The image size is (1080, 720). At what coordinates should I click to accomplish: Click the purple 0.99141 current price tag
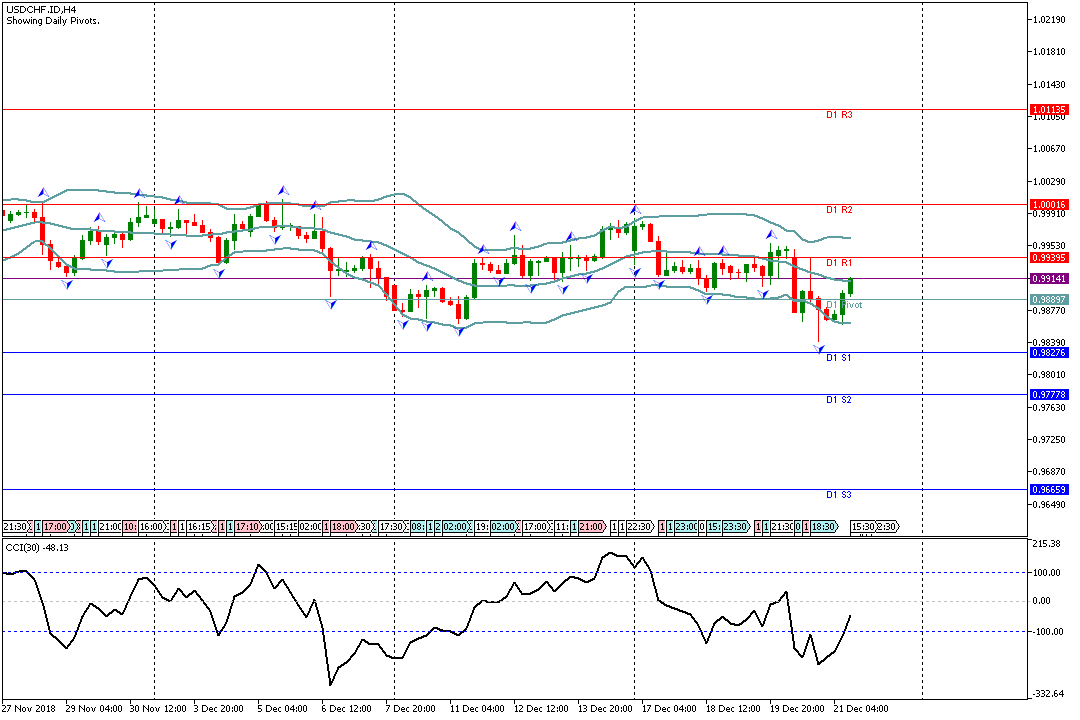click(1048, 279)
